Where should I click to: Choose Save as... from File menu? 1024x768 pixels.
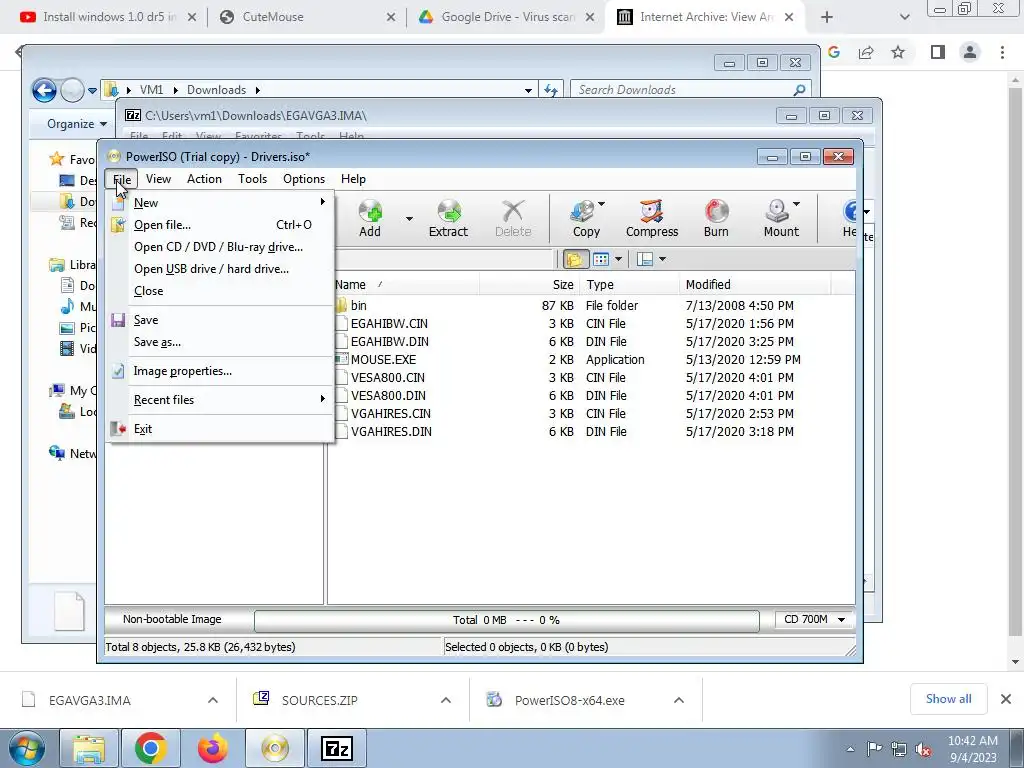point(222,342)
